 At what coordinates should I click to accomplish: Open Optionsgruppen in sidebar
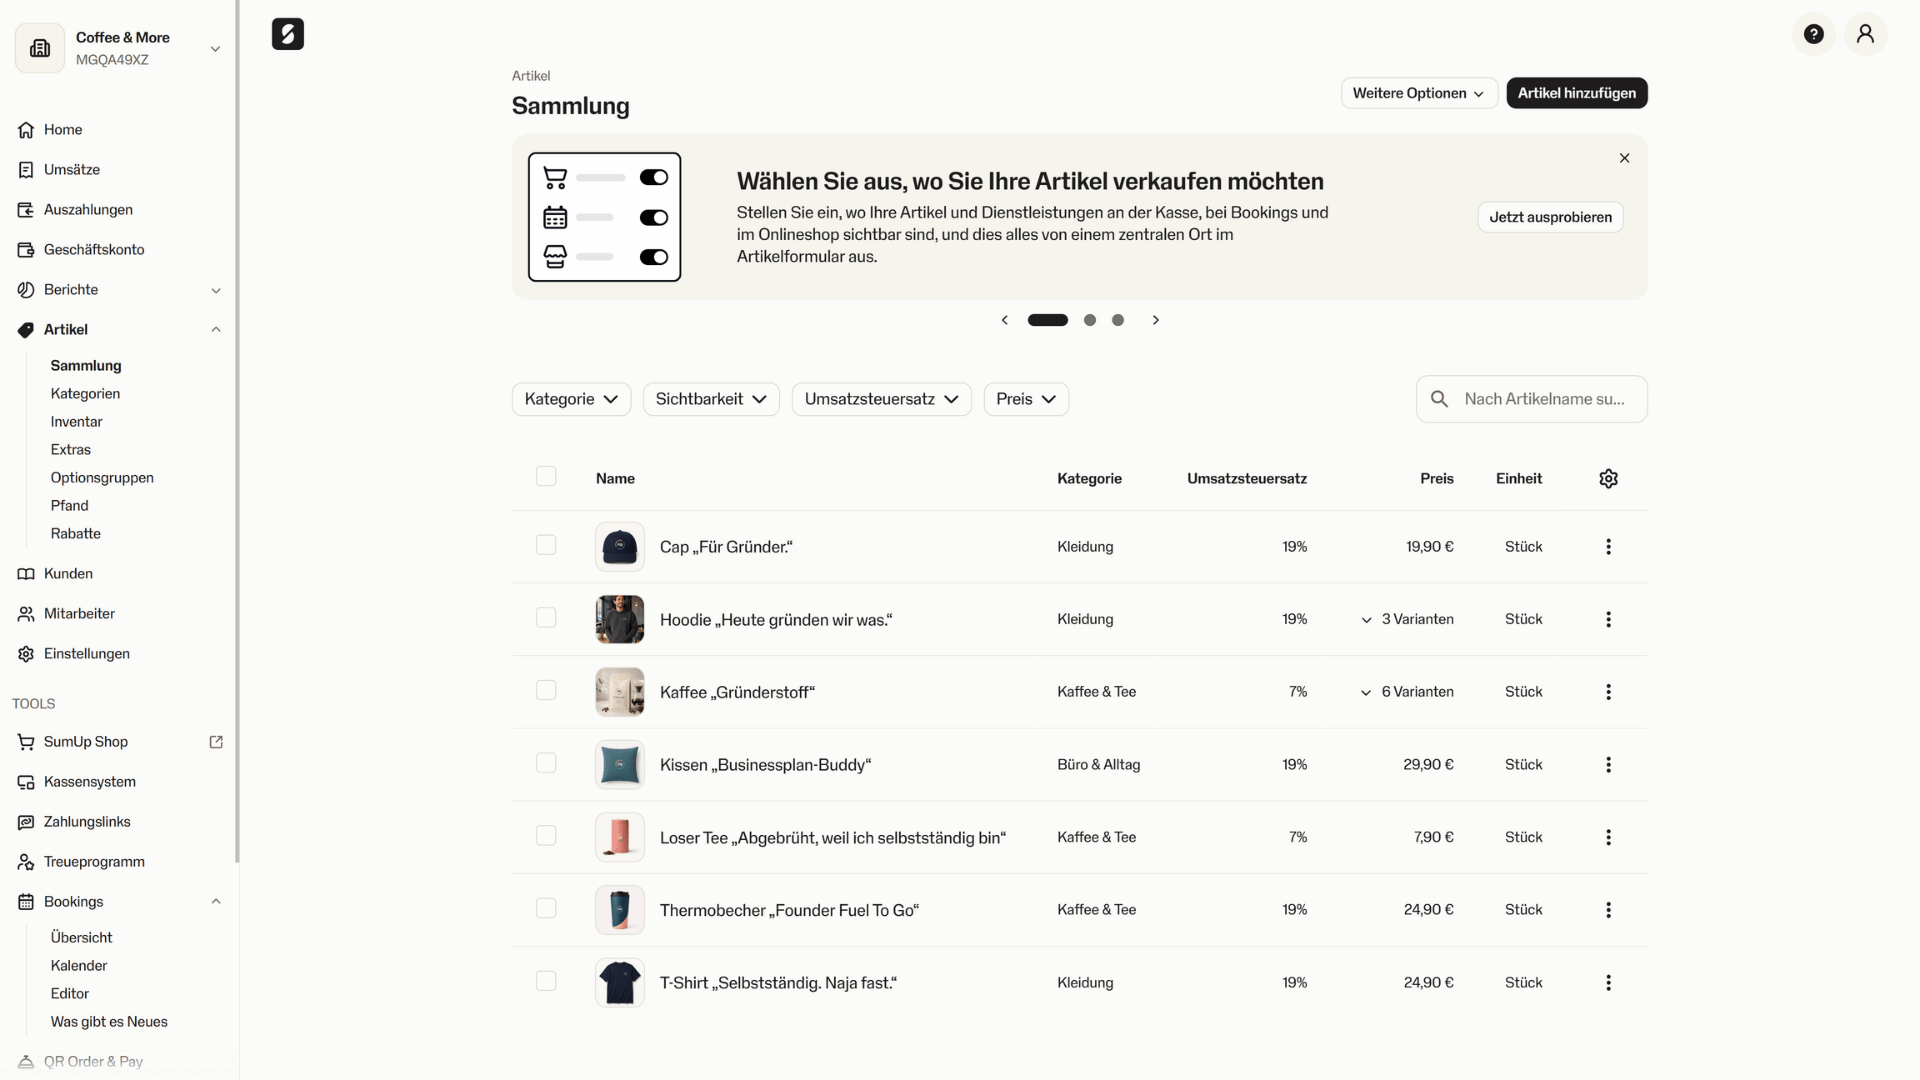click(x=102, y=478)
